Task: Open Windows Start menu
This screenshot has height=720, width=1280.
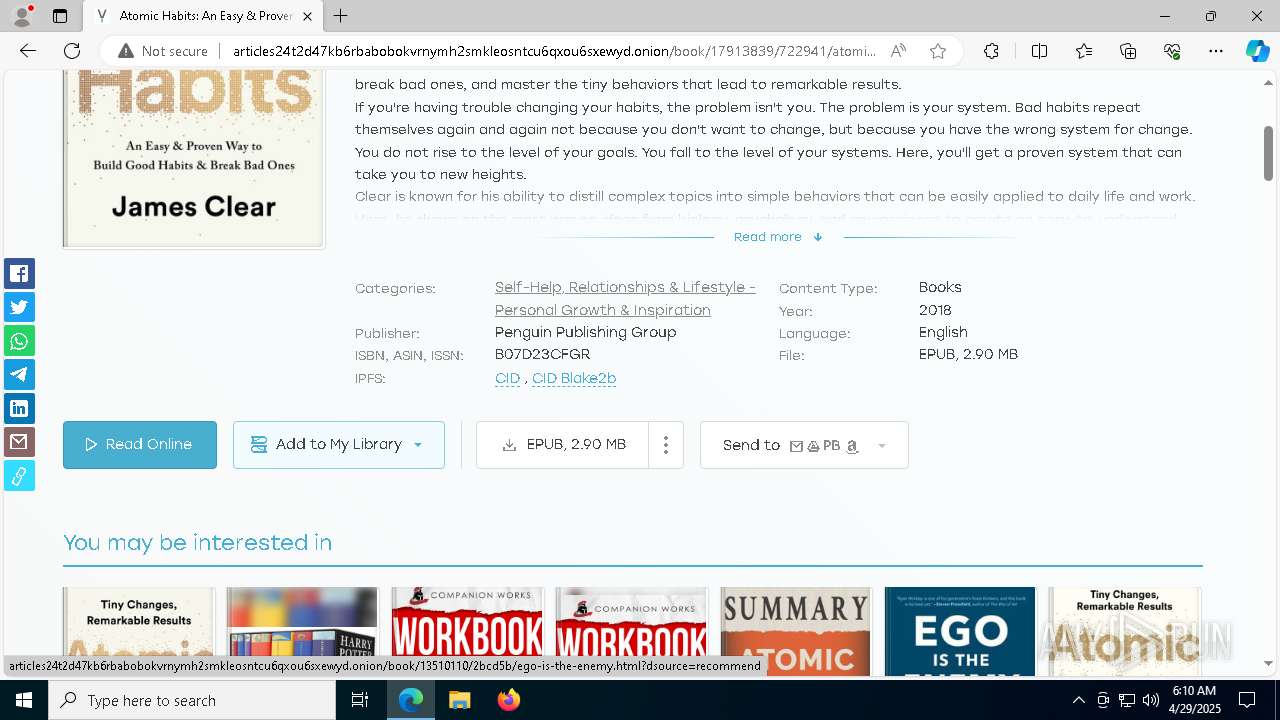Action: (24, 700)
